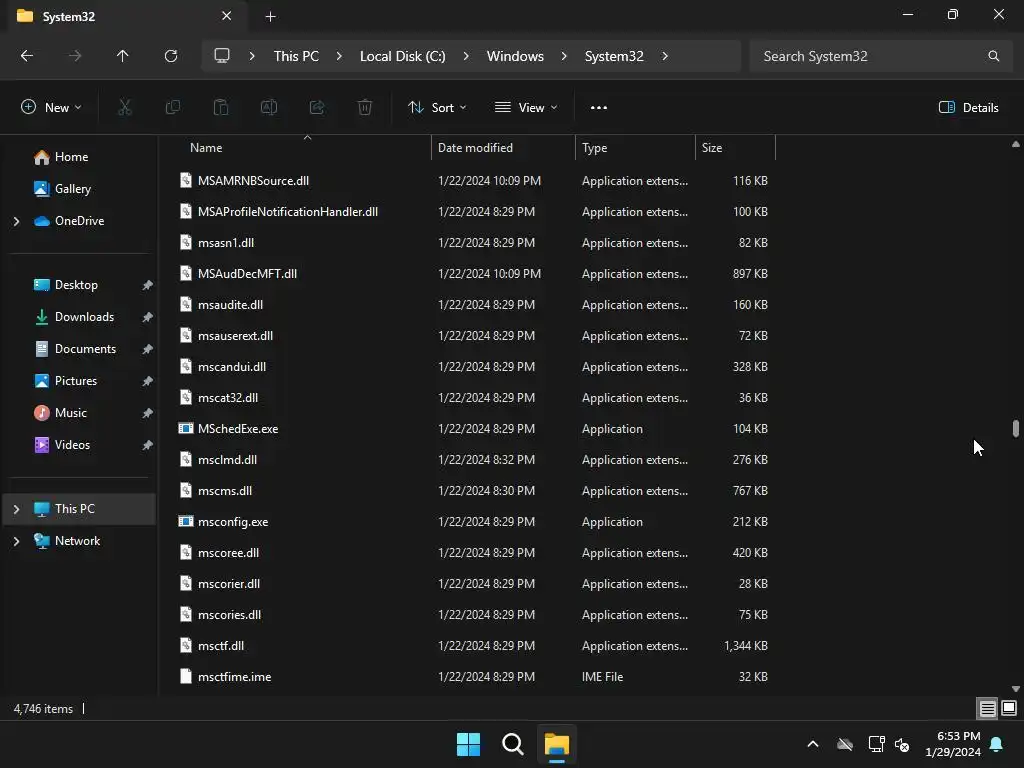This screenshot has width=1024, height=768.
Task: Open the See more ellipsis menu
Action: pyautogui.click(x=599, y=108)
